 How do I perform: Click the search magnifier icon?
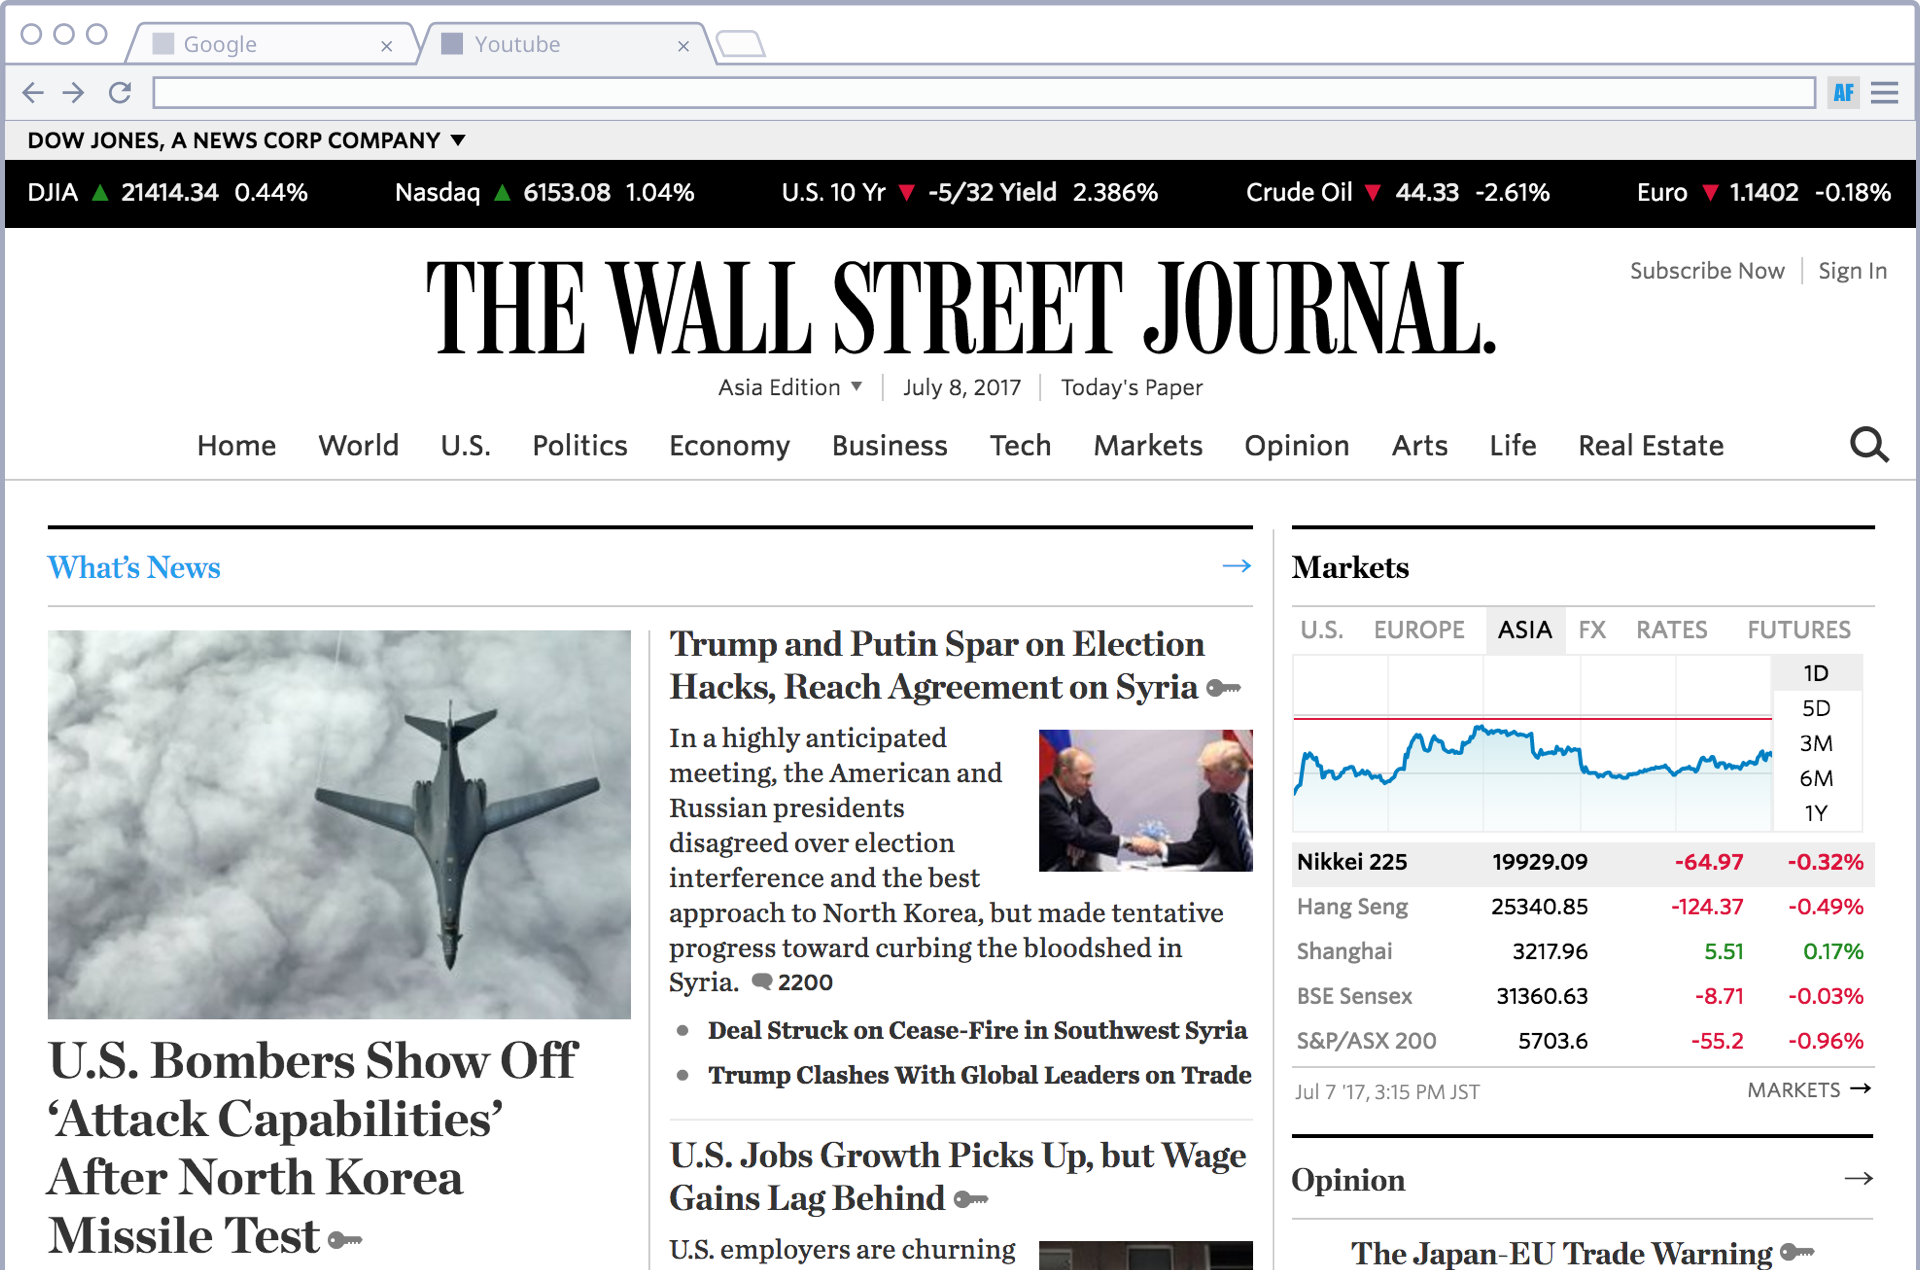(x=1868, y=445)
